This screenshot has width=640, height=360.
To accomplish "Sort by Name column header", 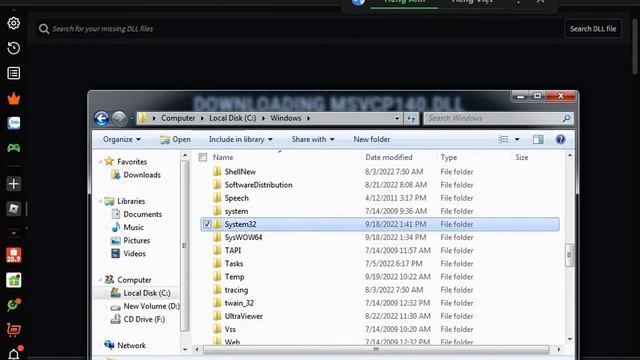I will [x=223, y=157].
